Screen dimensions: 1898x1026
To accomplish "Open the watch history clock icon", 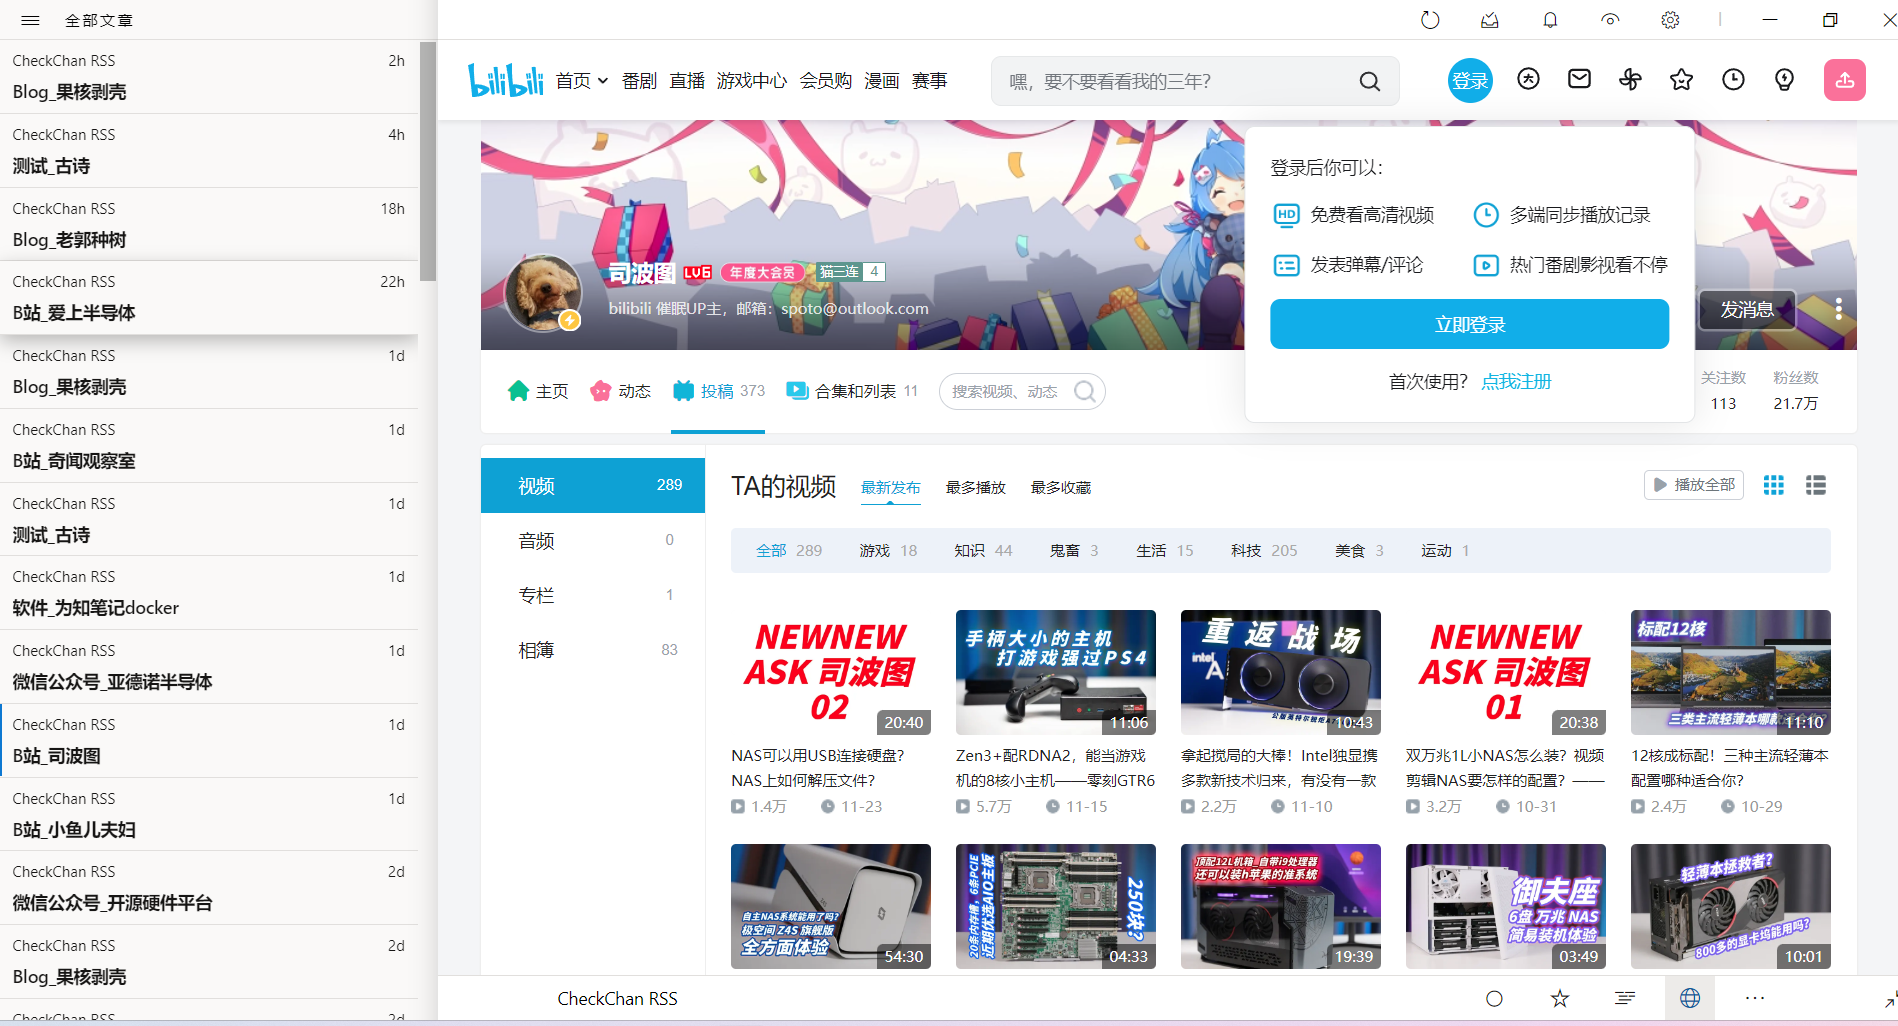I will (1733, 79).
